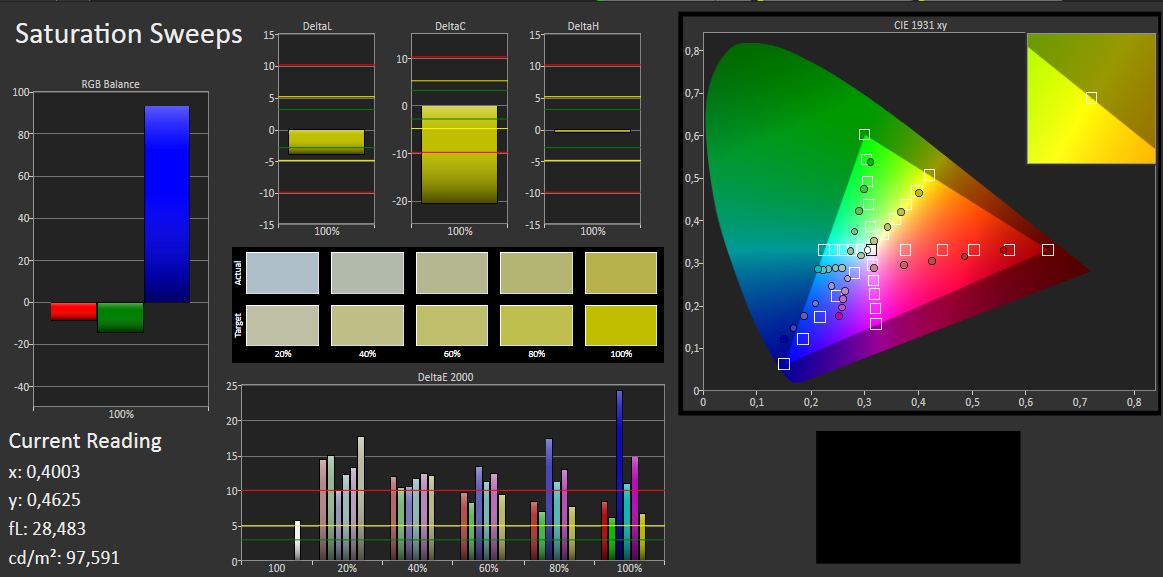Click the red primary target square on CIE chart
Viewport: 1163px width, 577px height.
pos(1047,250)
